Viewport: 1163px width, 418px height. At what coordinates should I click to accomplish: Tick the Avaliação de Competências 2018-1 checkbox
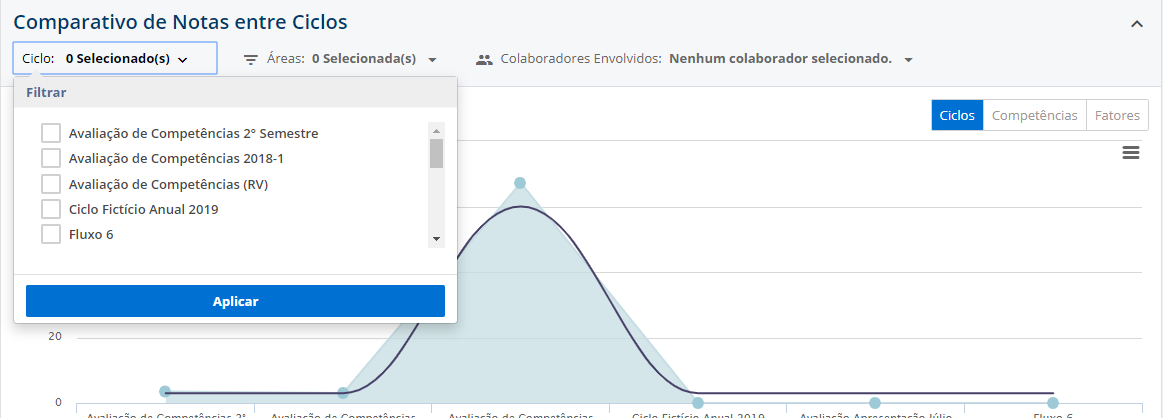click(51, 158)
